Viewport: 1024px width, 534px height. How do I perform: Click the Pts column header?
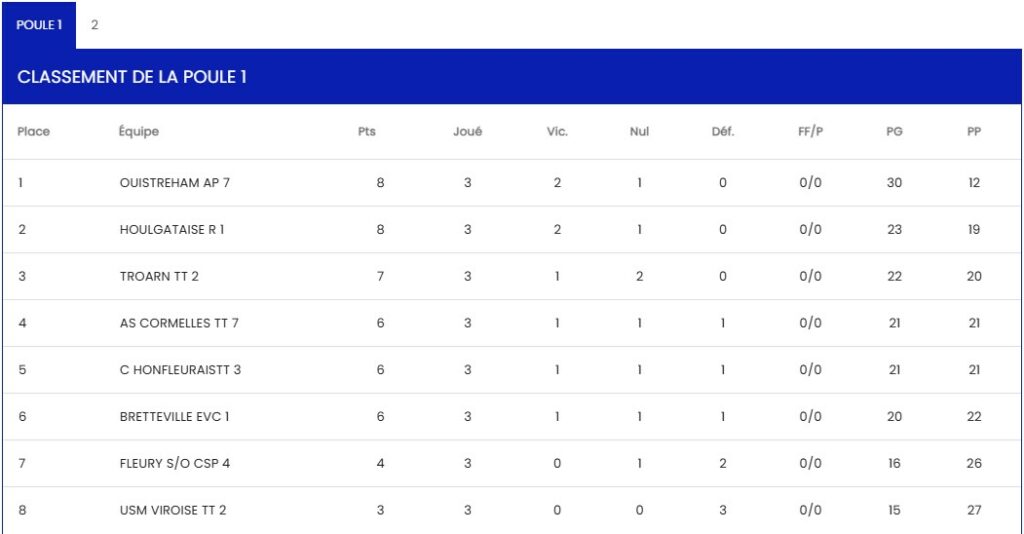pos(367,132)
